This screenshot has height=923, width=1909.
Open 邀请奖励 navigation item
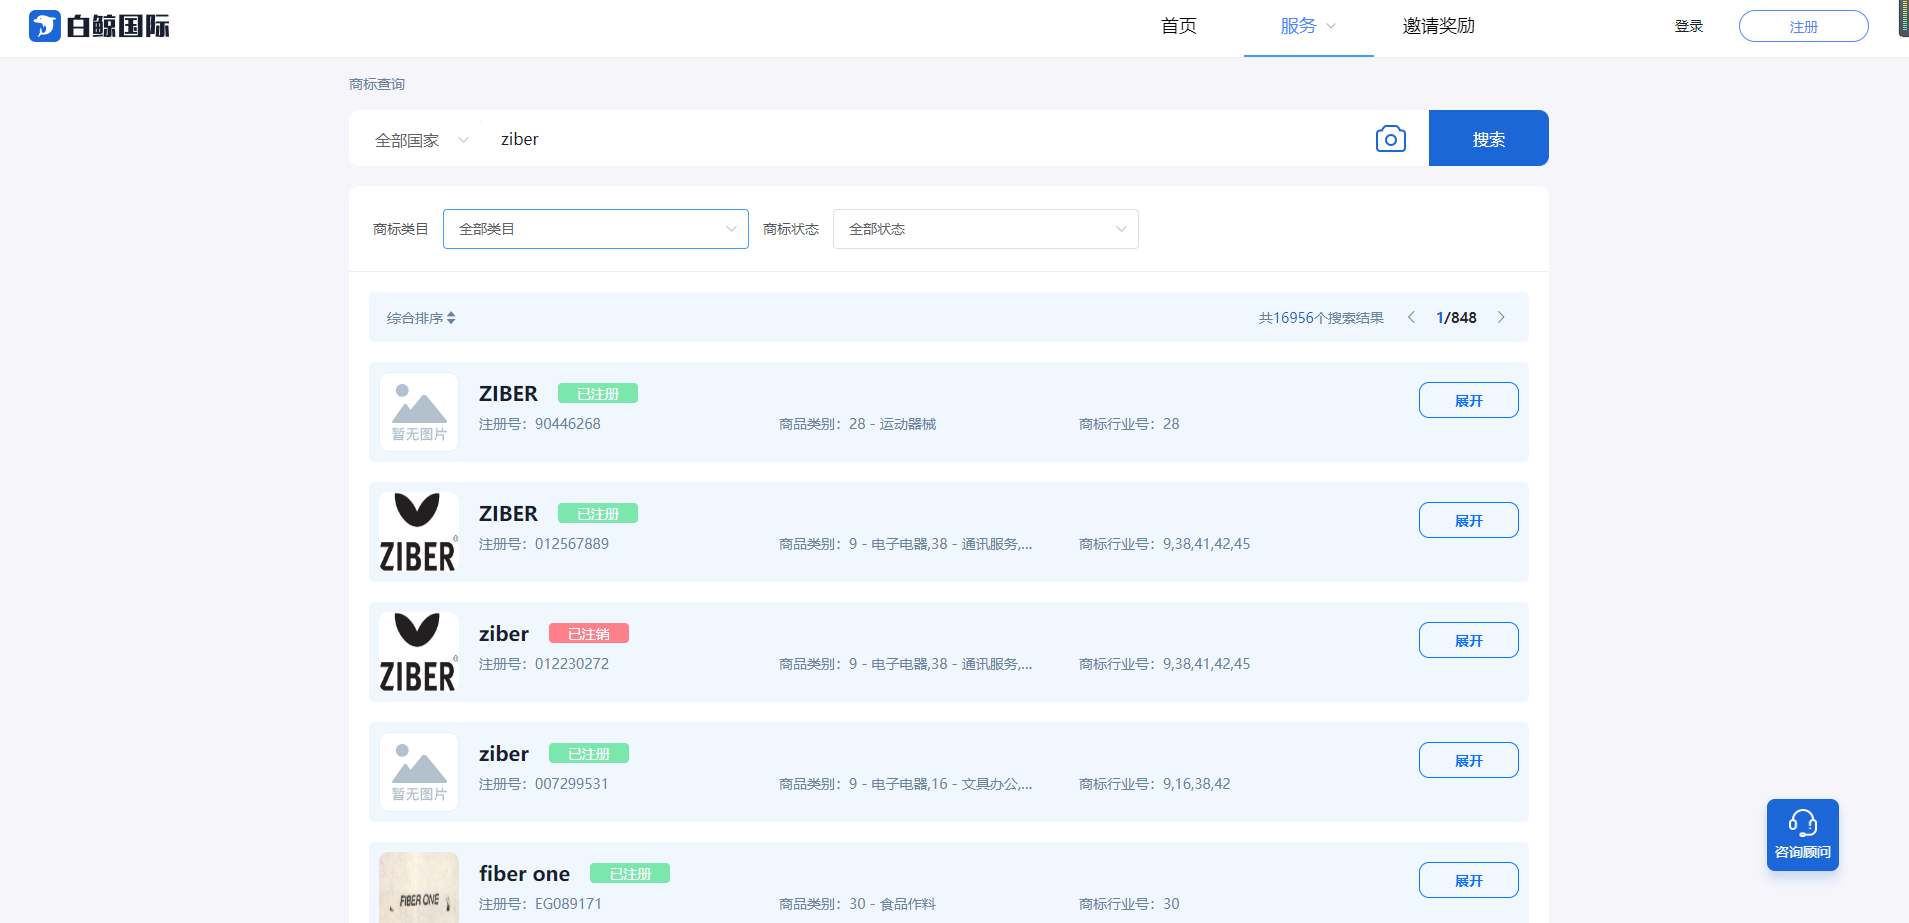[1438, 26]
